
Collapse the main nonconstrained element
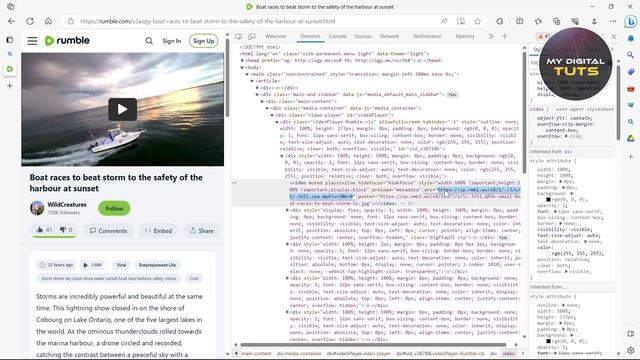tap(247, 74)
